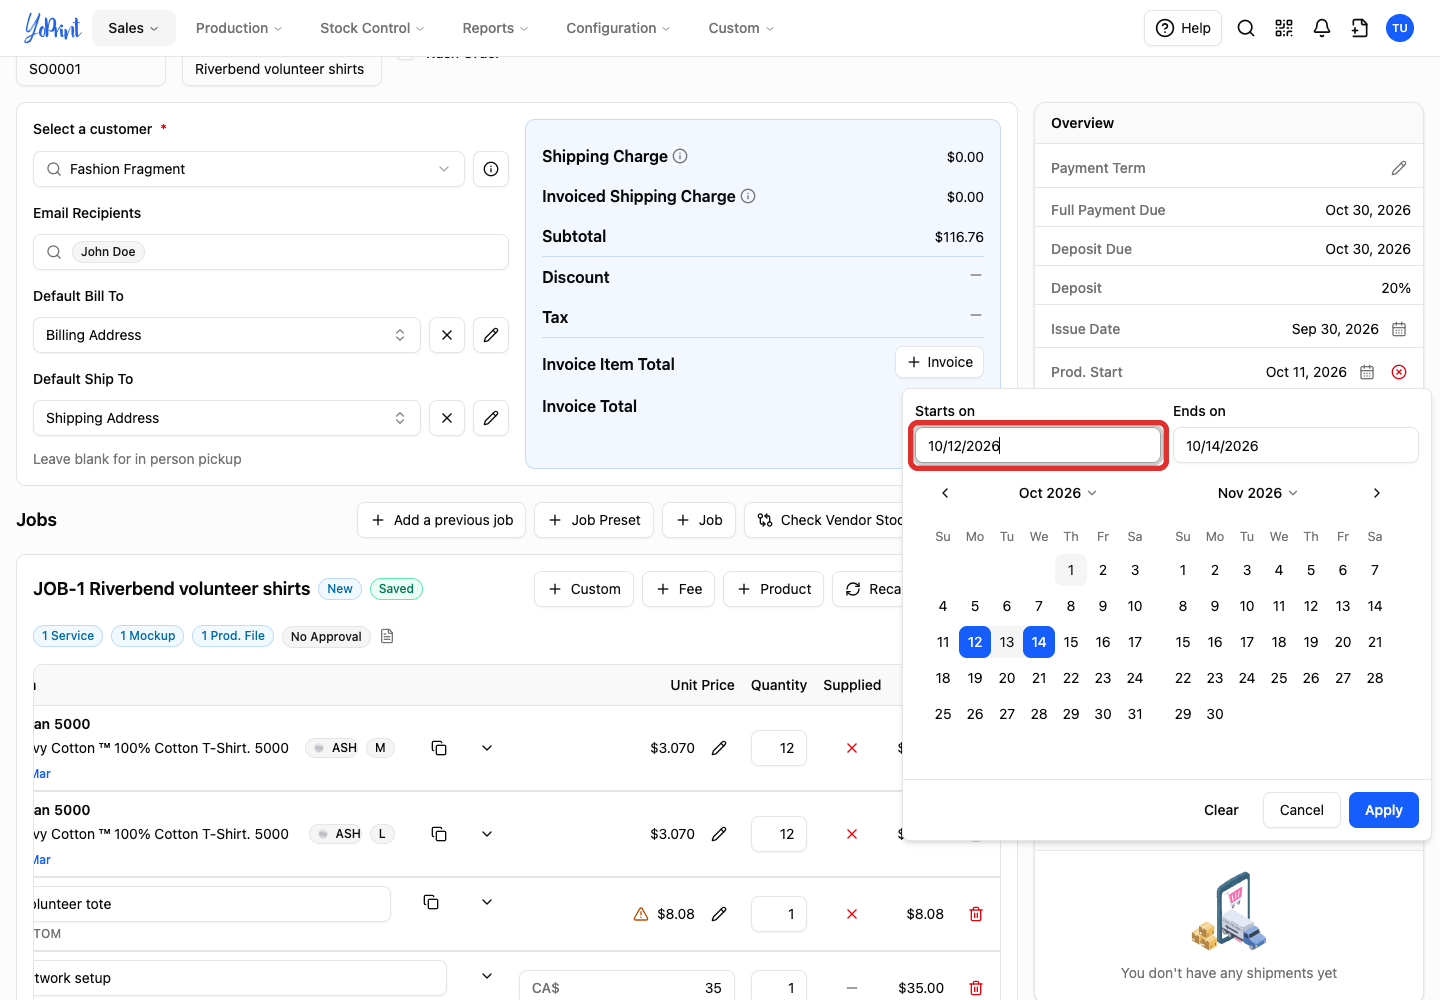Clear the date range selection

tap(1221, 810)
